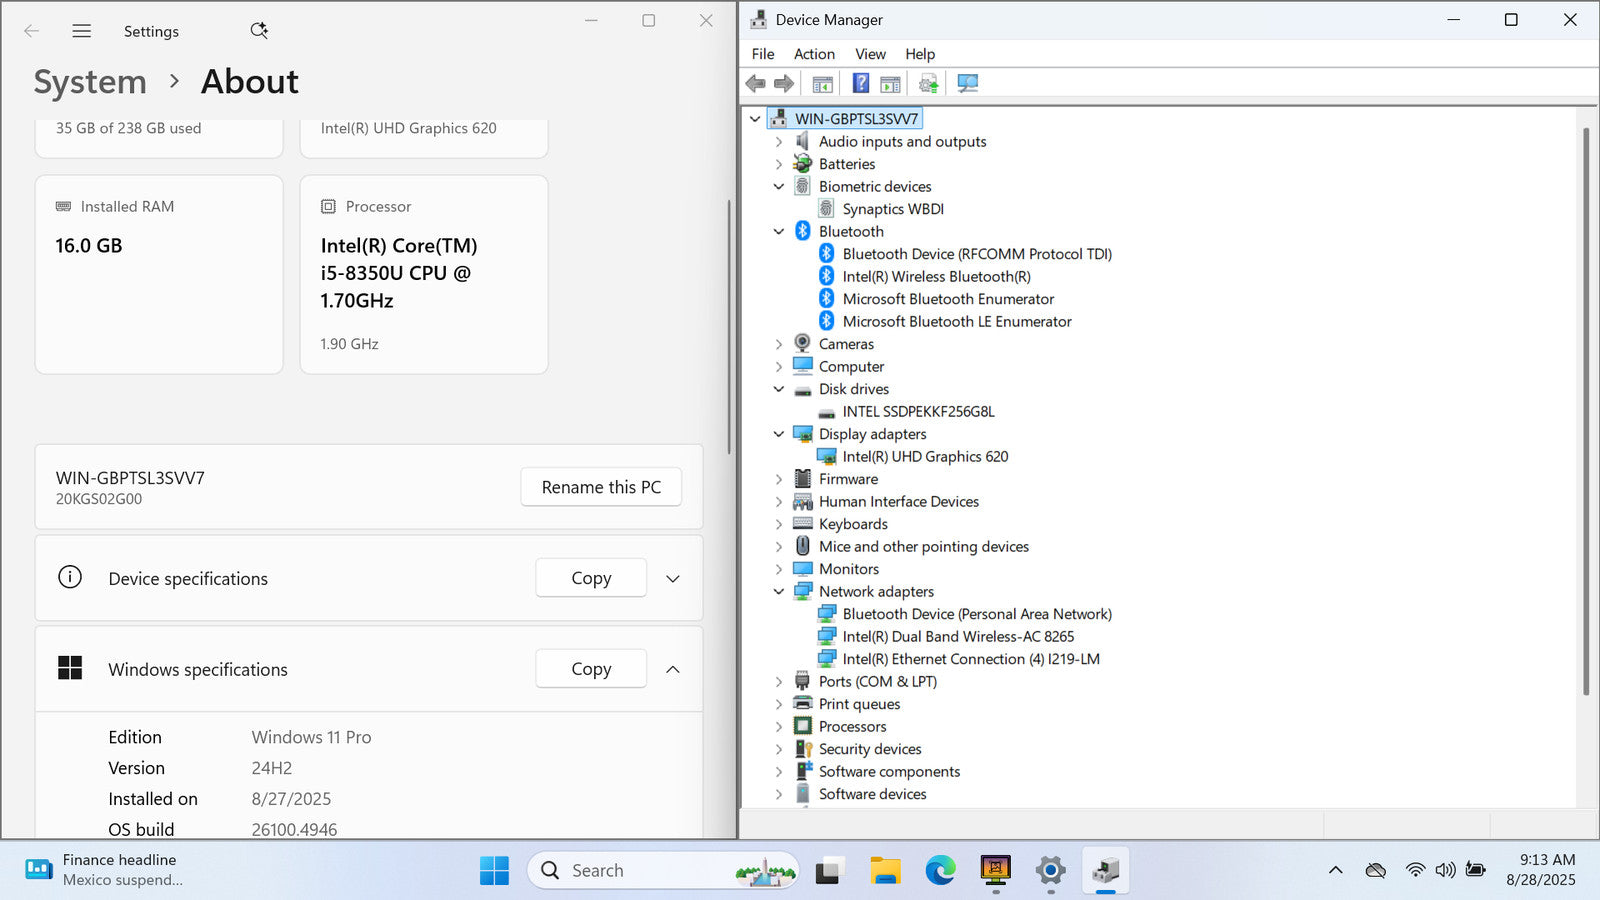Show hidden system tray icons chevron
Image resolution: width=1600 pixels, height=900 pixels.
1335,870
